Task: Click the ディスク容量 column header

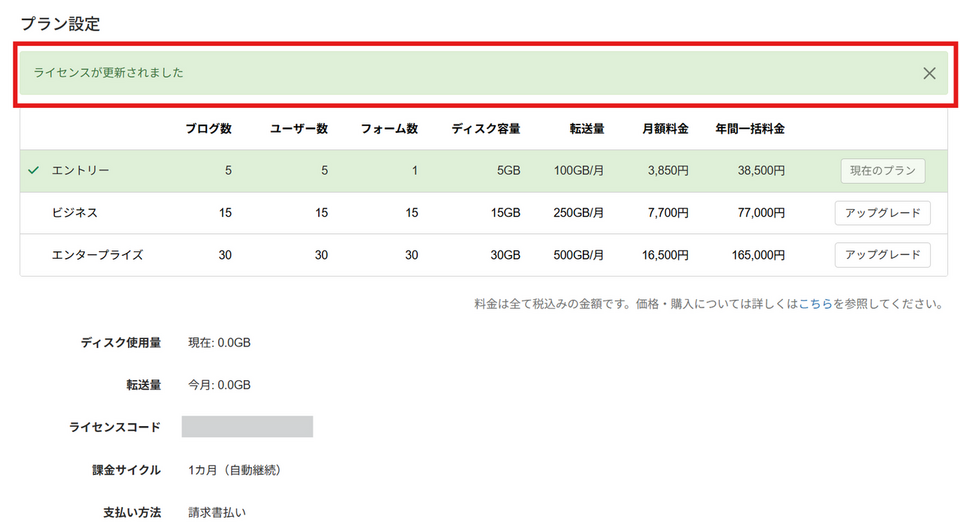Action: tap(485, 129)
